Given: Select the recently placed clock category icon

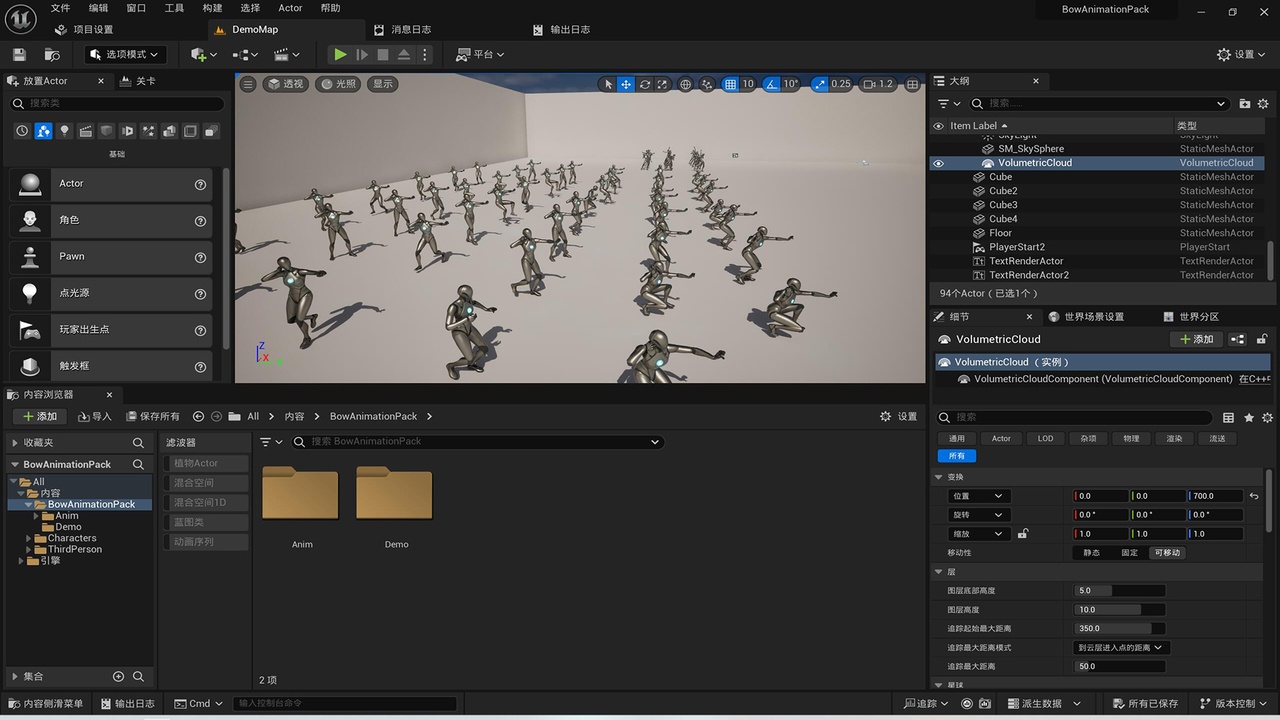Looking at the screenshot, I should click(22, 131).
